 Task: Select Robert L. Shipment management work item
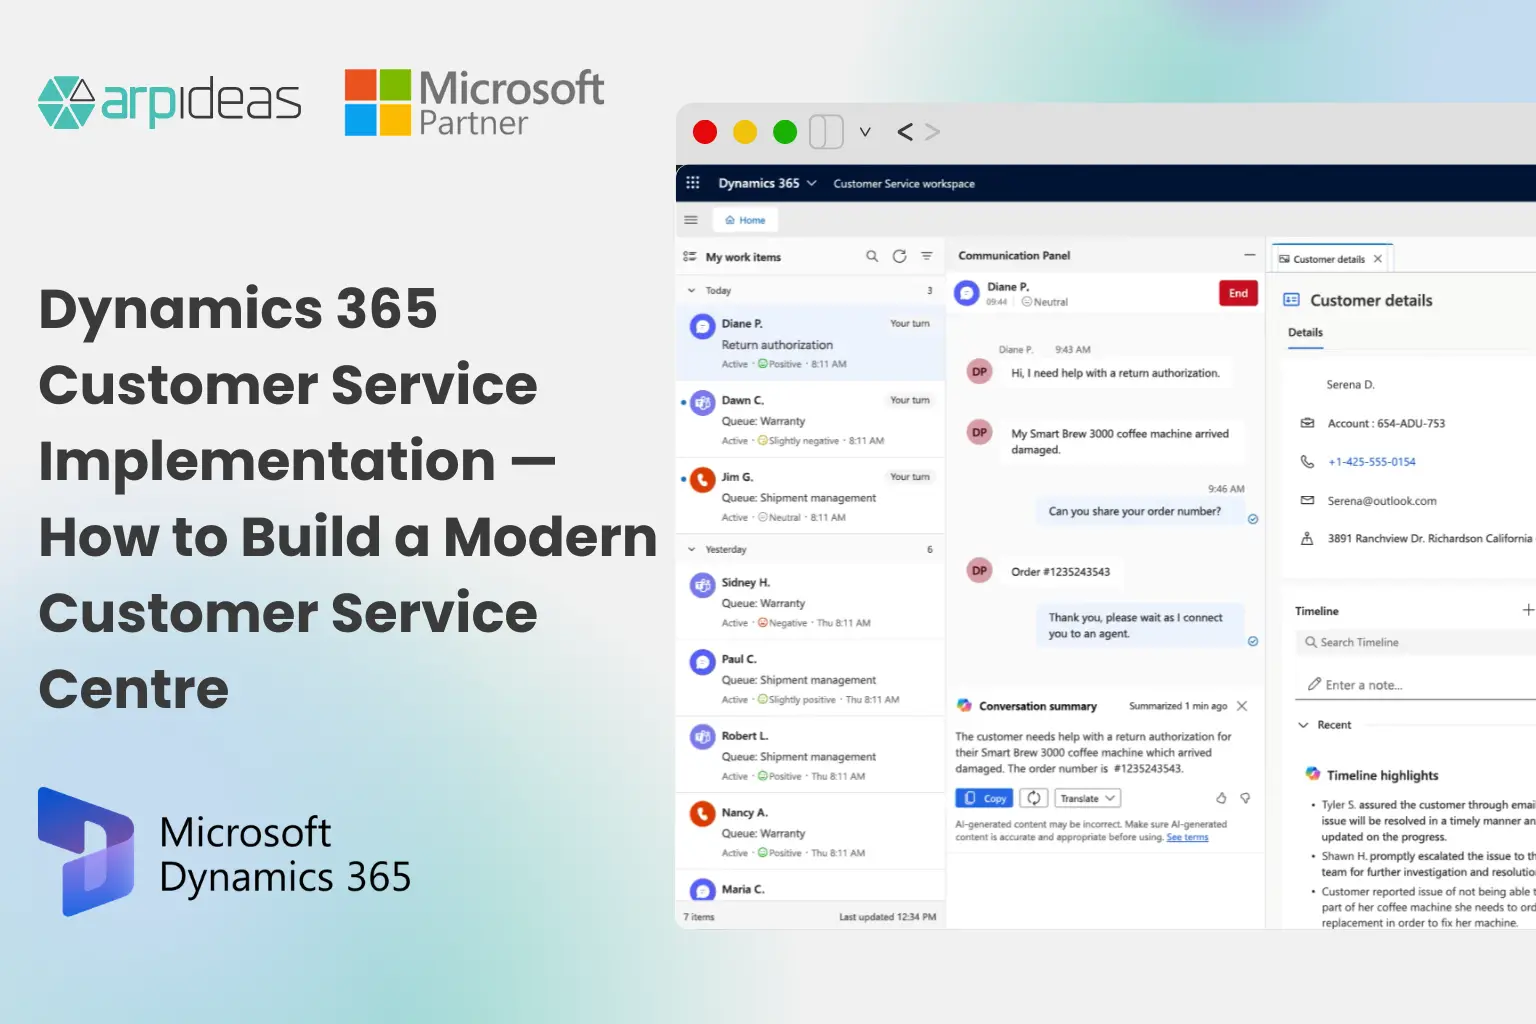click(811, 756)
